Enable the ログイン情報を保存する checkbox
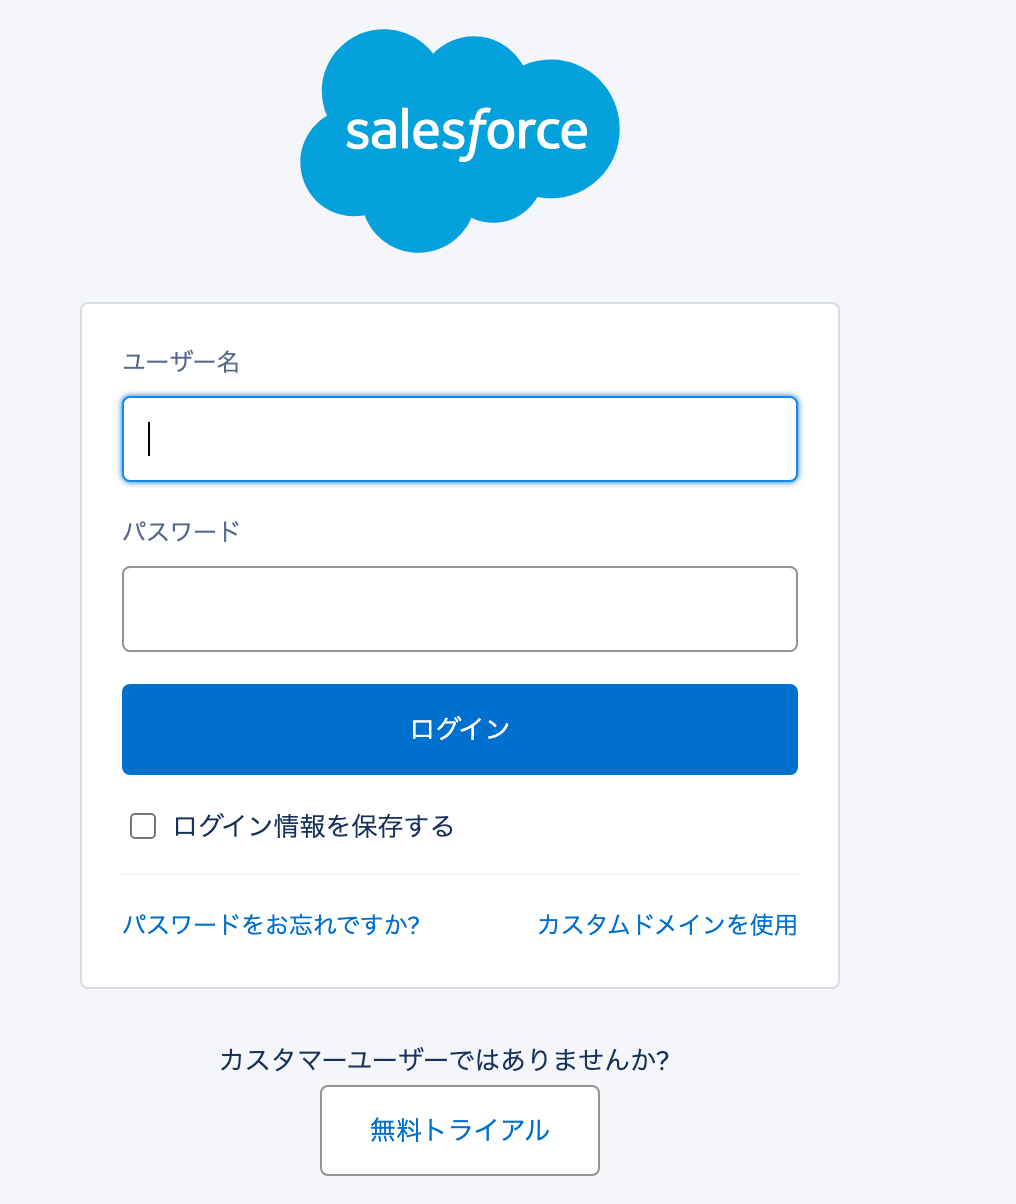 pyautogui.click(x=143, y=826)
